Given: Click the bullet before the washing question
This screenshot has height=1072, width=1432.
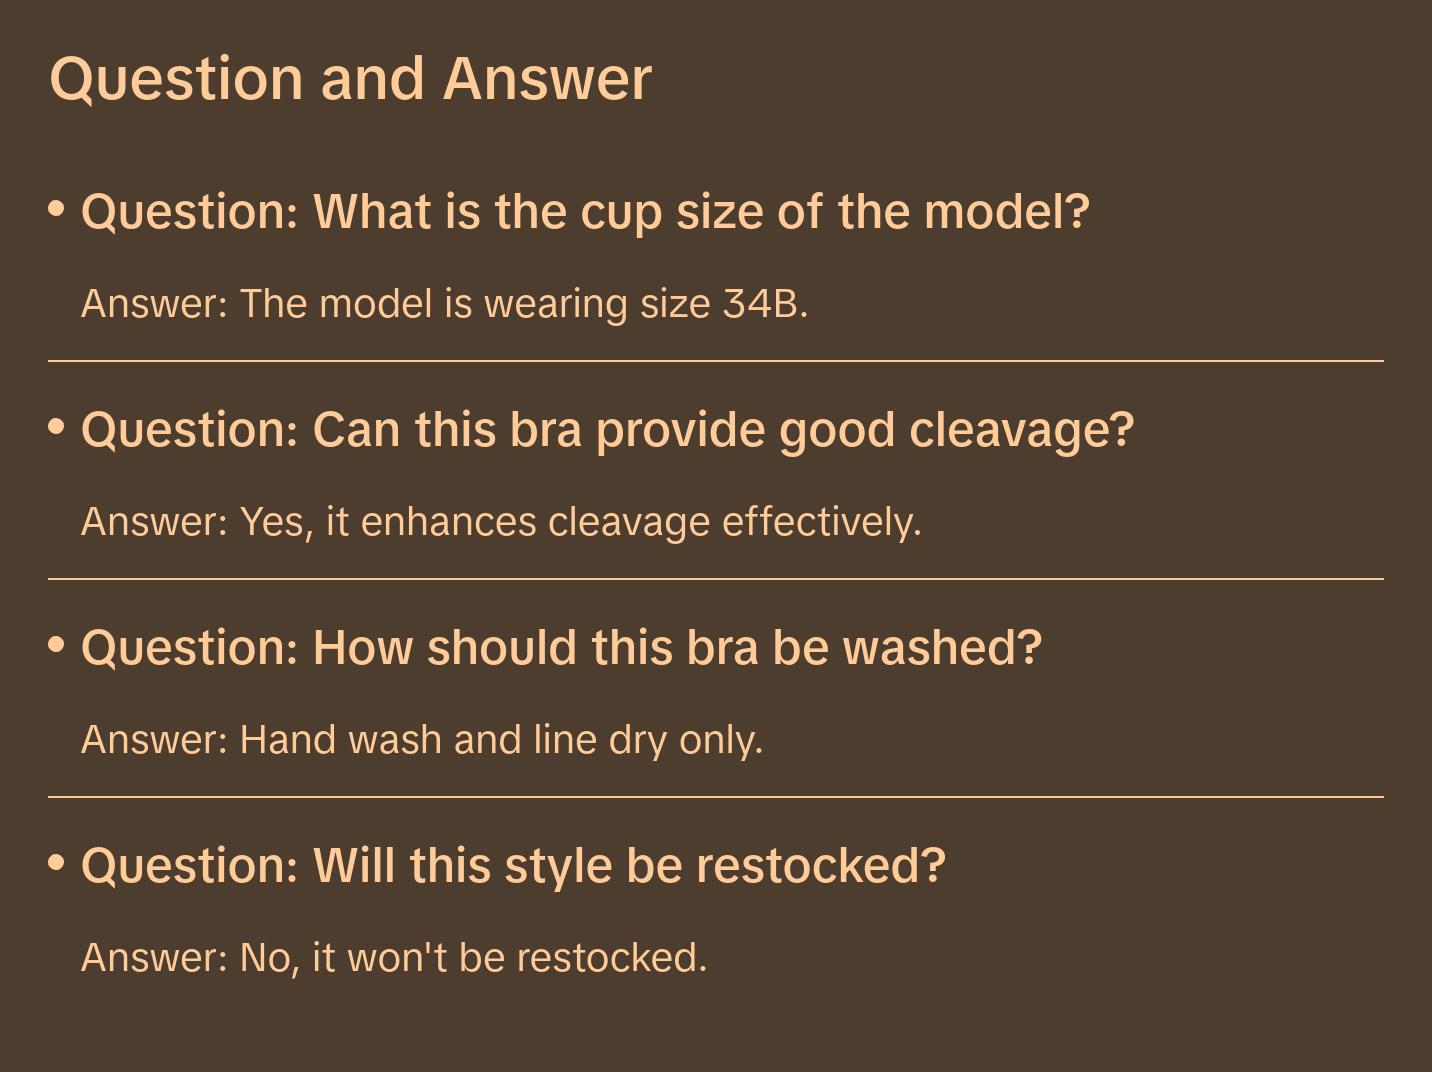Looking at the screenshot, I should (57, 645).
